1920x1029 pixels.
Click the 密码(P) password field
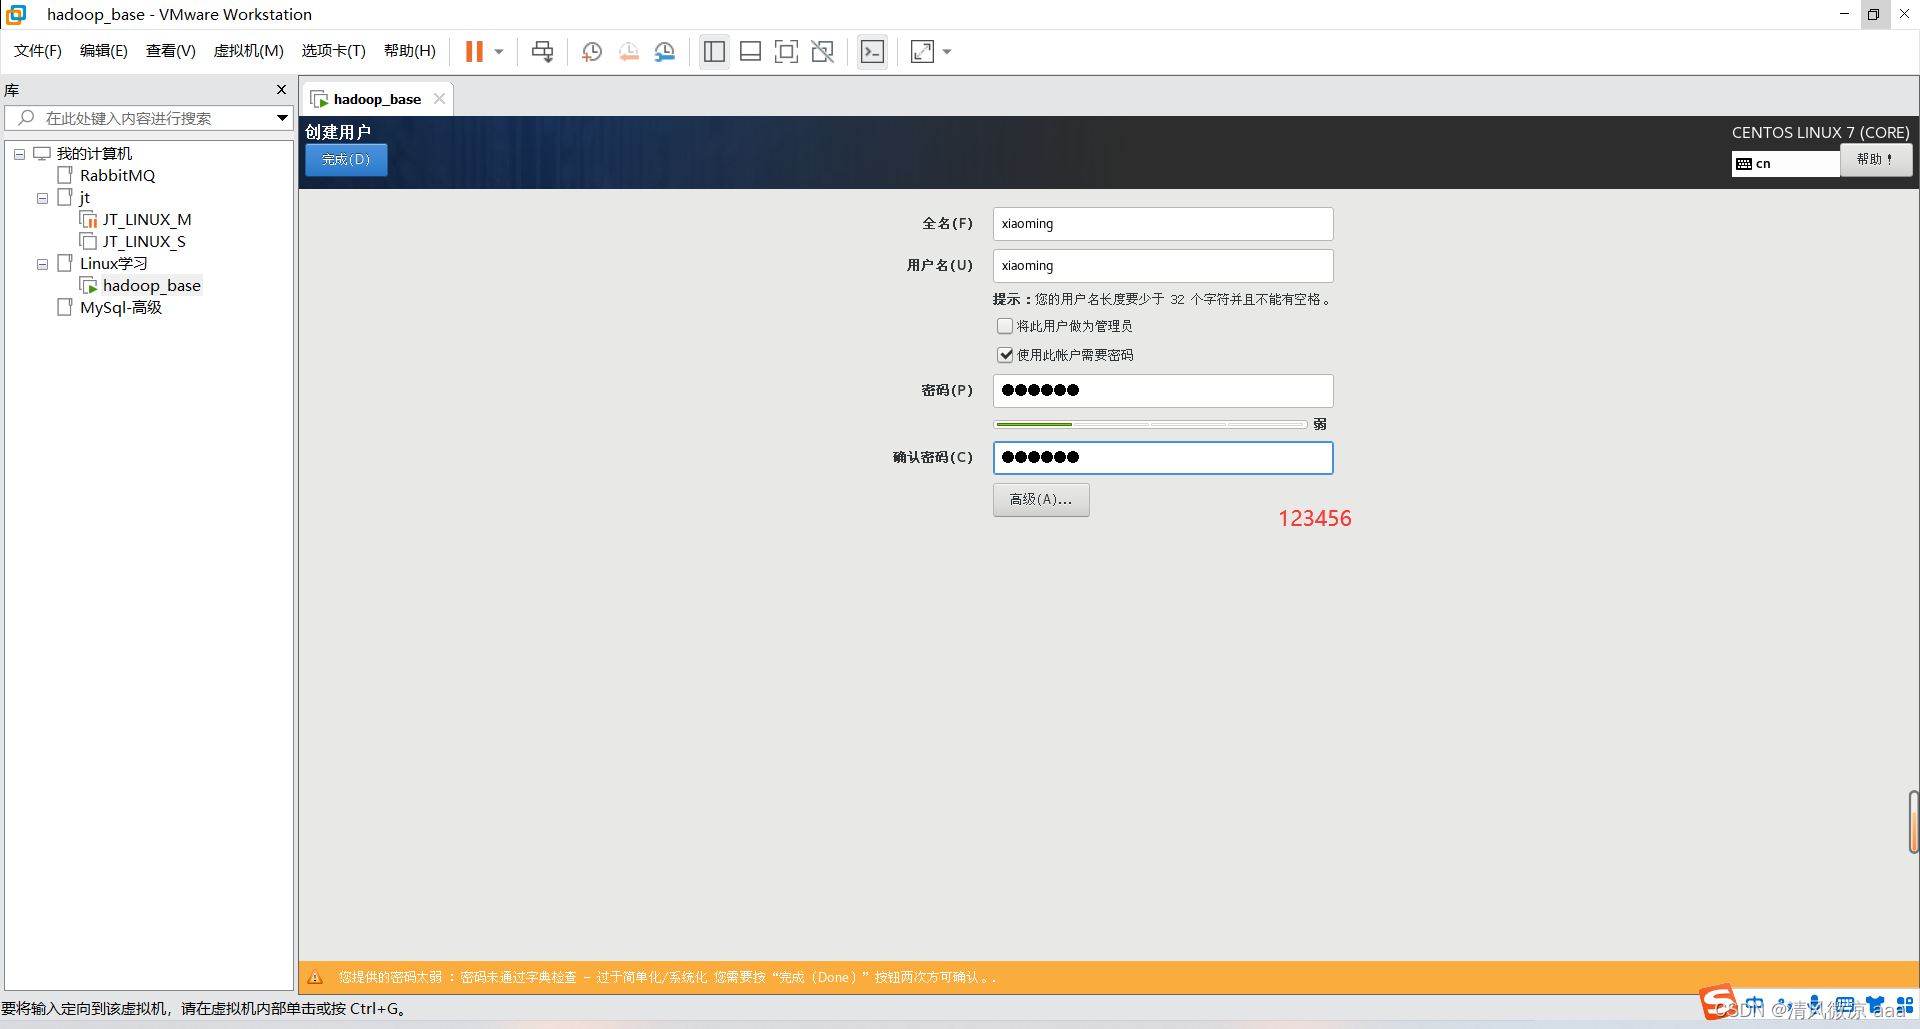[x=1163, y=391]
